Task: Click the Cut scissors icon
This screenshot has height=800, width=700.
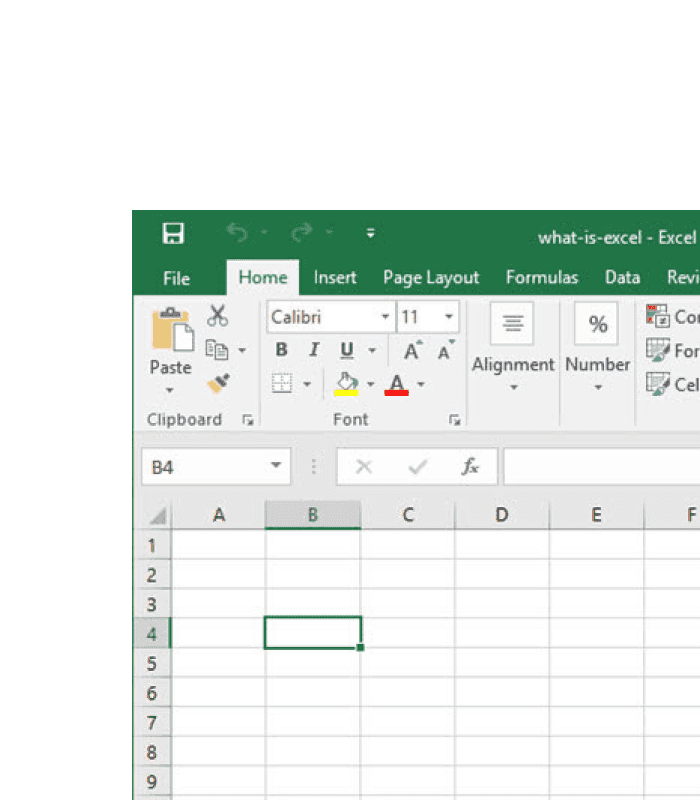Action: tap(217, 316)
